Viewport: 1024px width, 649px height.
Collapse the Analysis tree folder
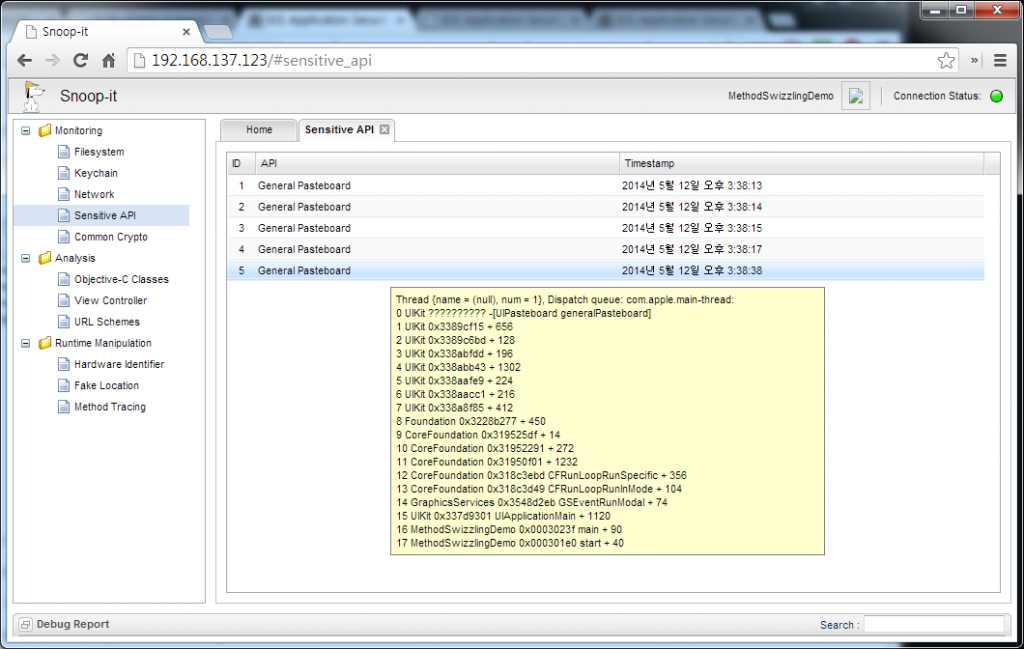(26, 258)
